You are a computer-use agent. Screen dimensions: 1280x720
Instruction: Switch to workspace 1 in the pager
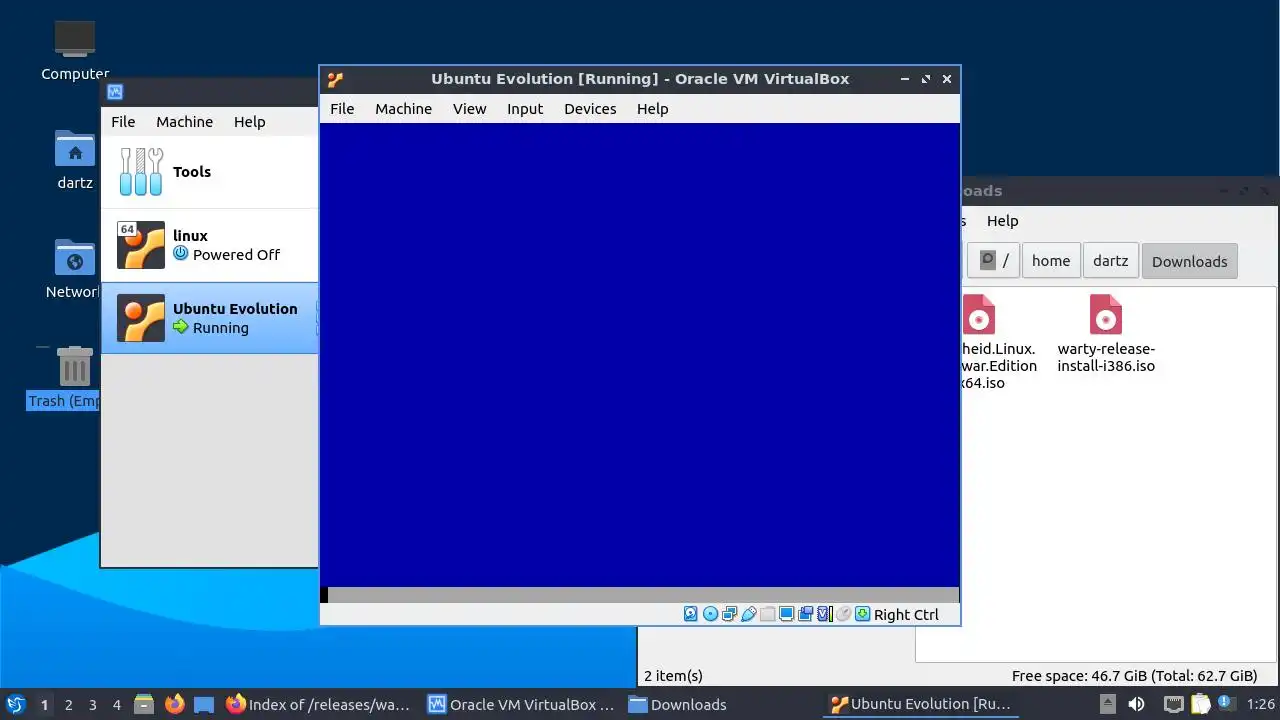(x=44, y=704)
